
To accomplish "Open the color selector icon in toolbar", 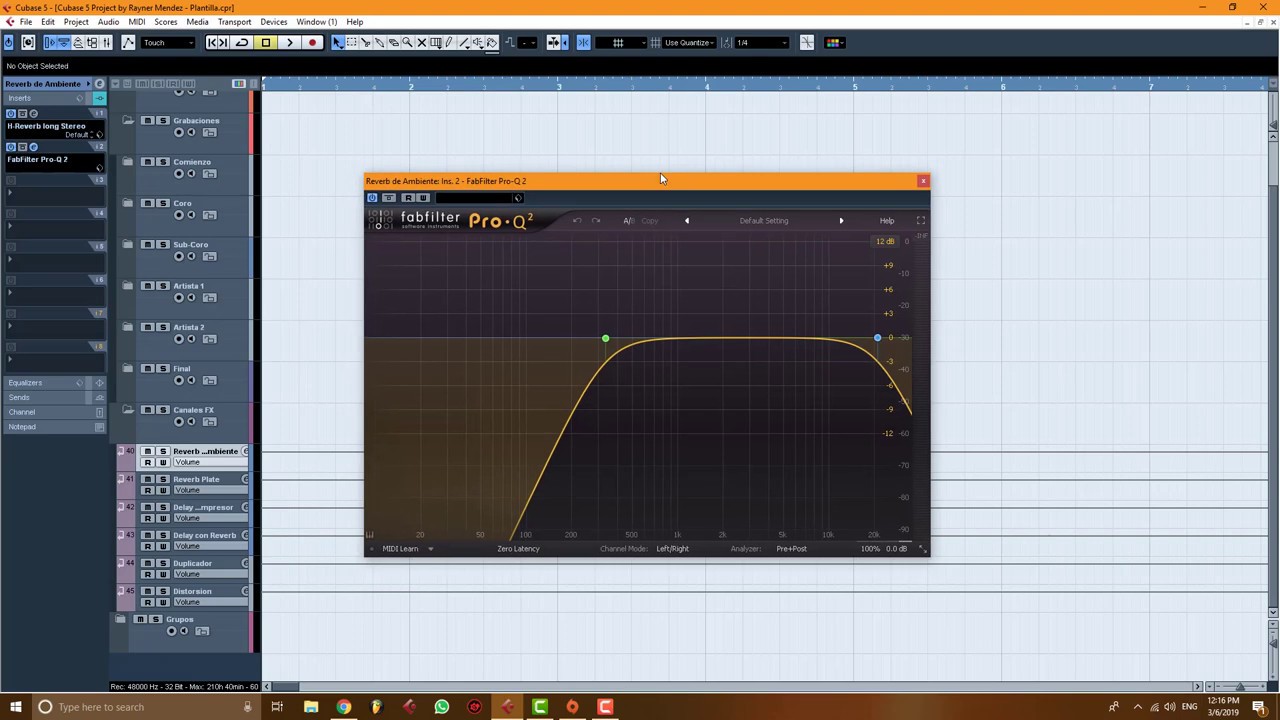I will (833, 42).
